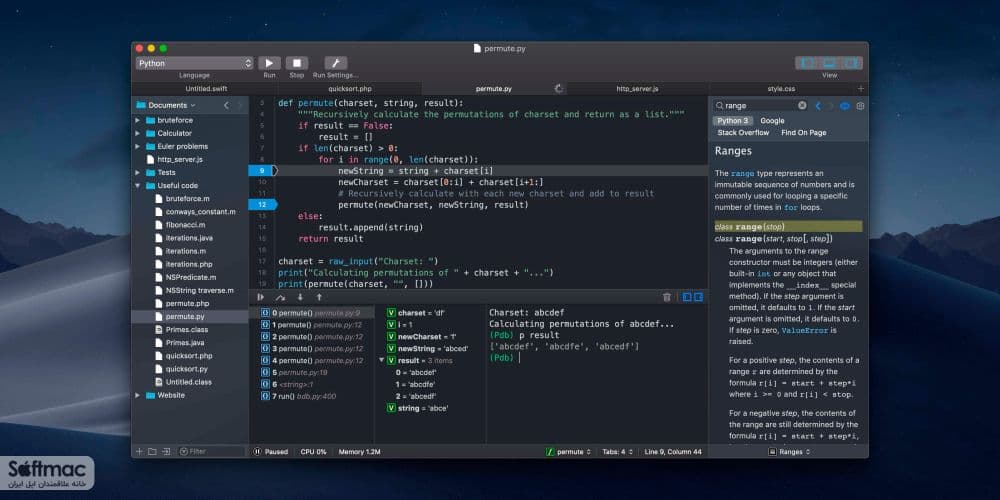1000x500 pixels.
Task: Switch to the Untitled.swift tab
Action: (205, 89)
